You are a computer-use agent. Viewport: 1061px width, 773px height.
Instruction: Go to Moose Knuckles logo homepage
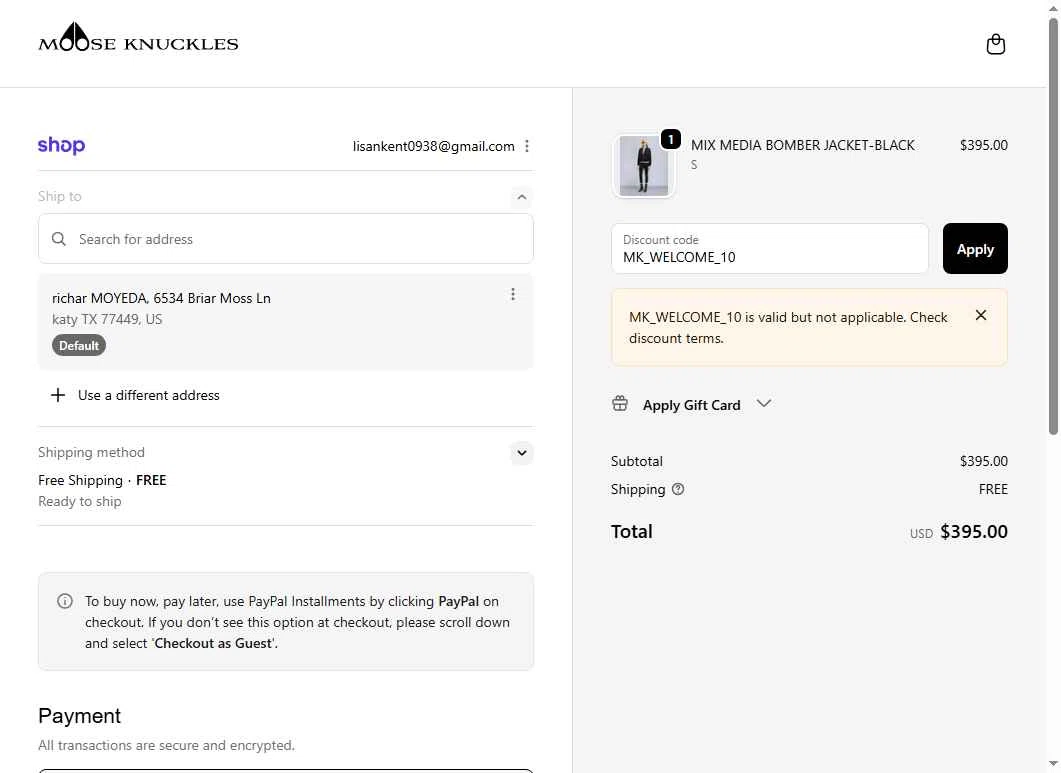138,38
